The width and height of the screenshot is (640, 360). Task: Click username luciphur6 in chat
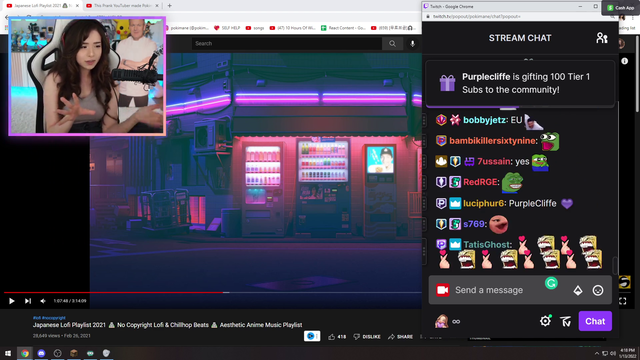click(x=484, y=203)
